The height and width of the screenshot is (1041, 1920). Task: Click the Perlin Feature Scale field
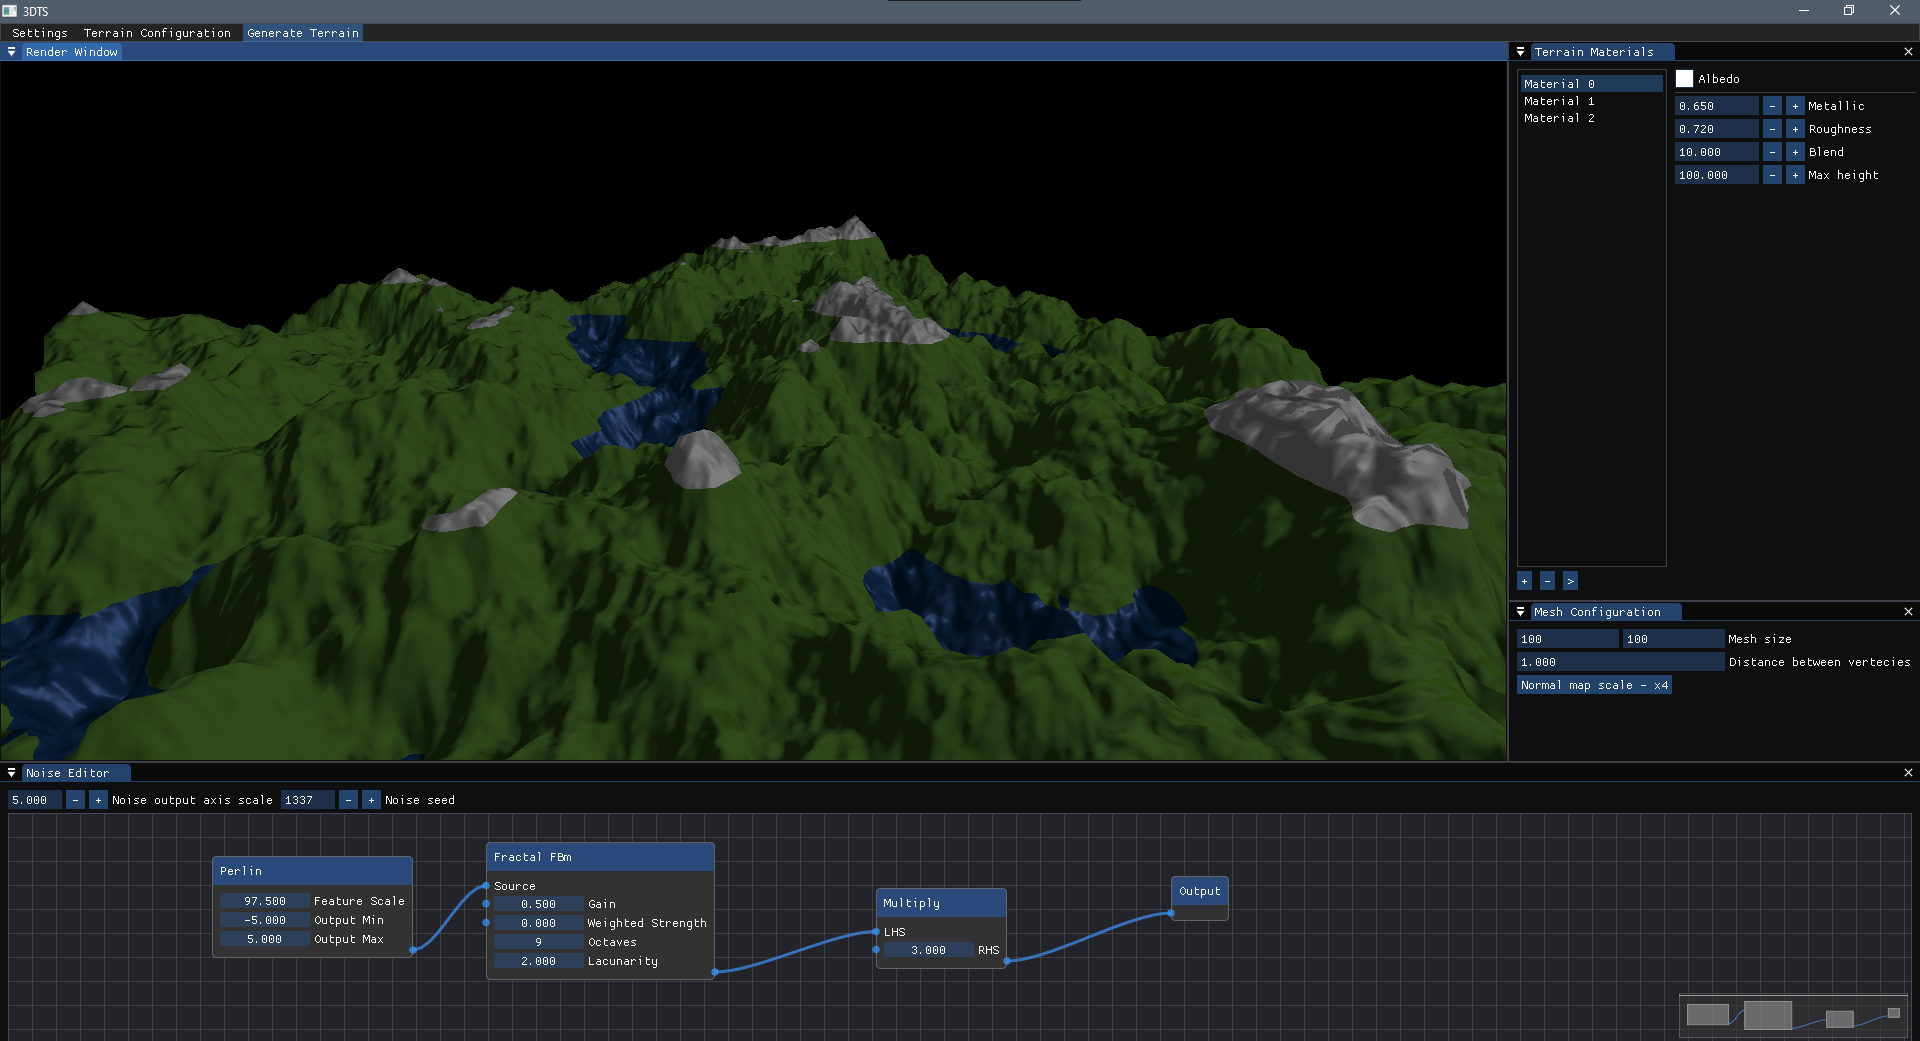tap(265, 901)
